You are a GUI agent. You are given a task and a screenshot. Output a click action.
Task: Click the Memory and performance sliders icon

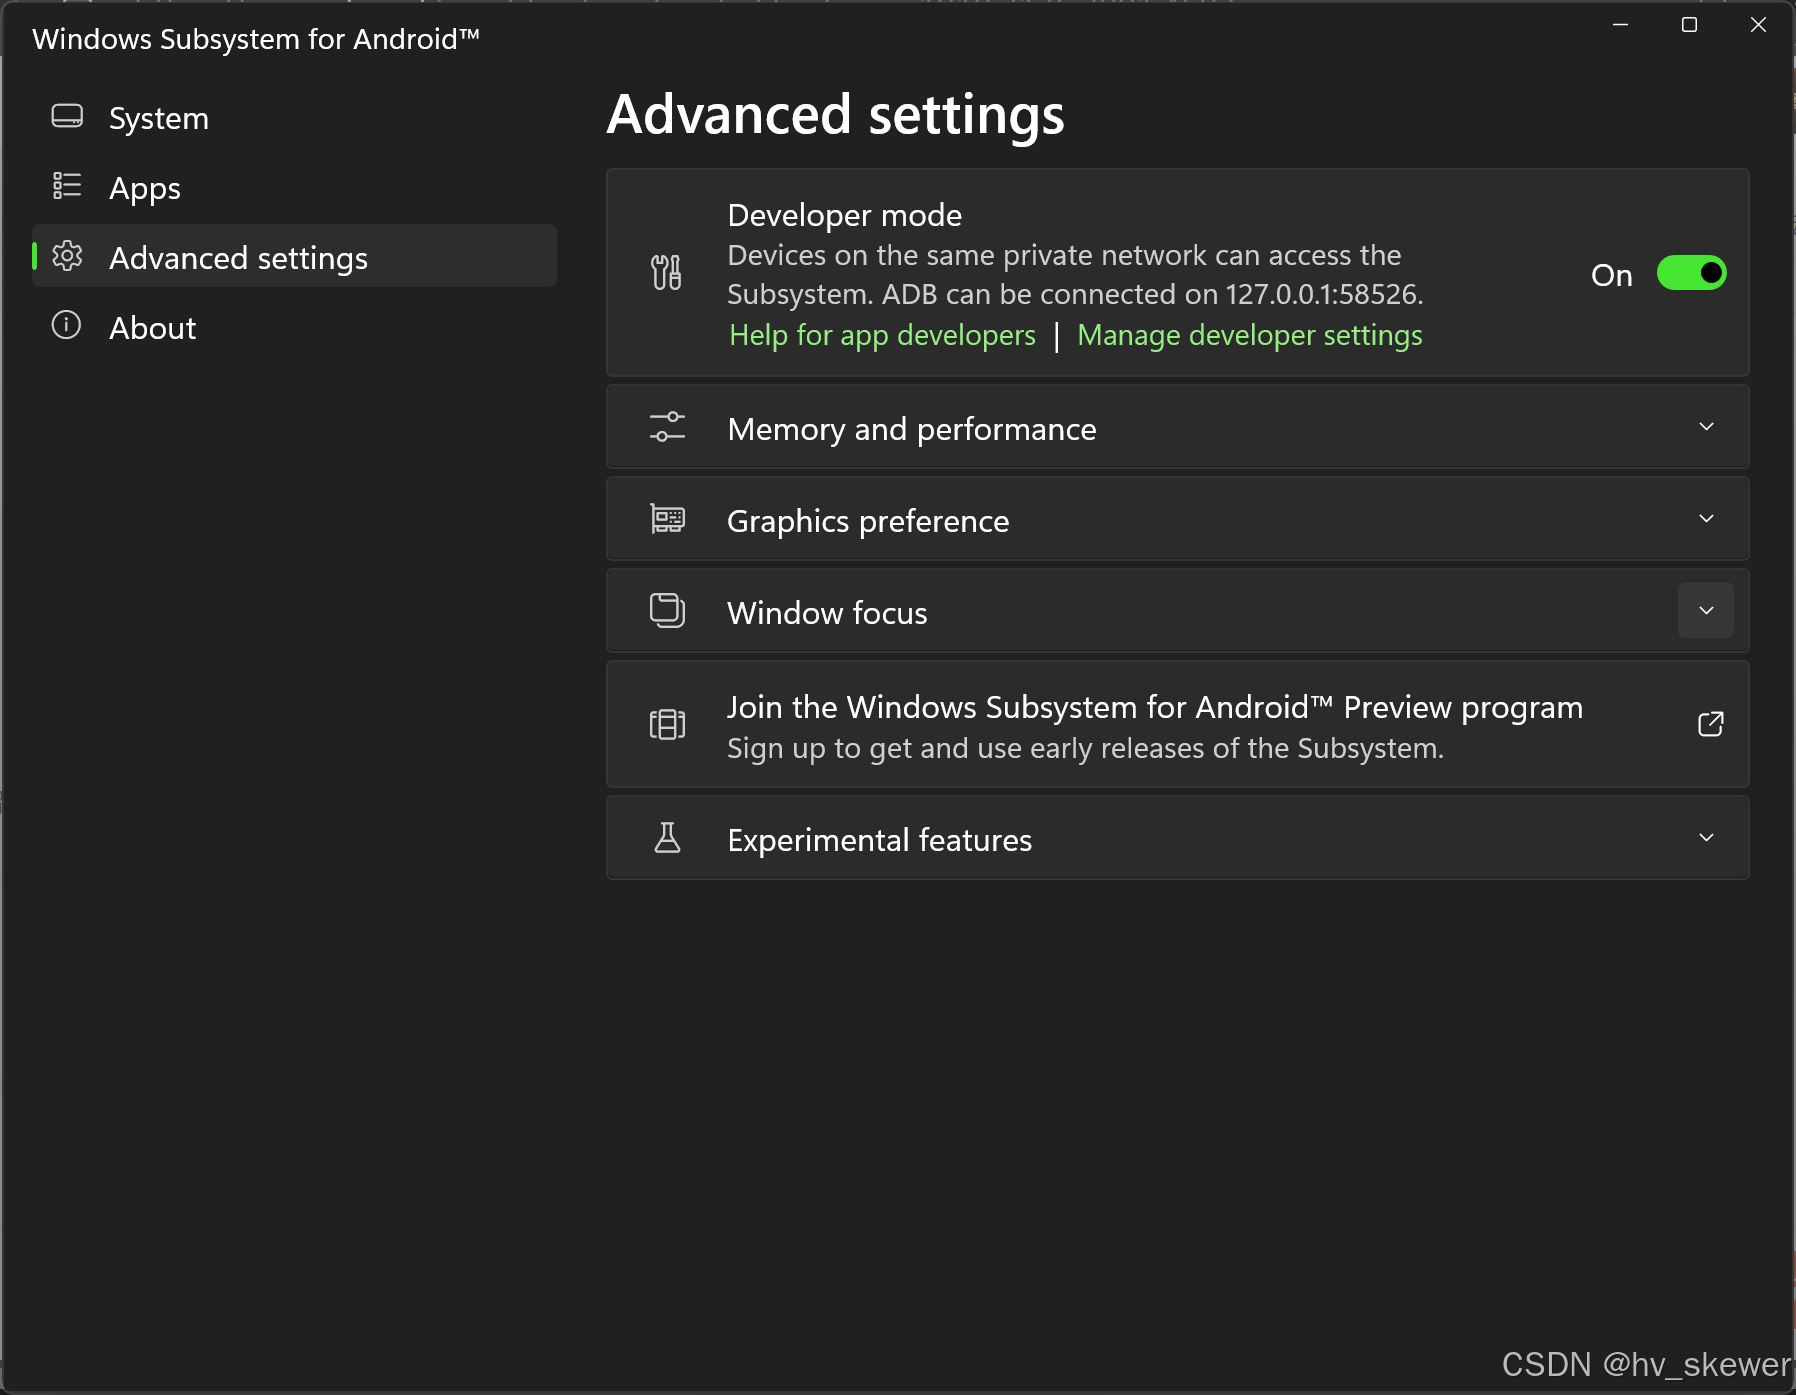pyautogui.click(x=667, y=427)
